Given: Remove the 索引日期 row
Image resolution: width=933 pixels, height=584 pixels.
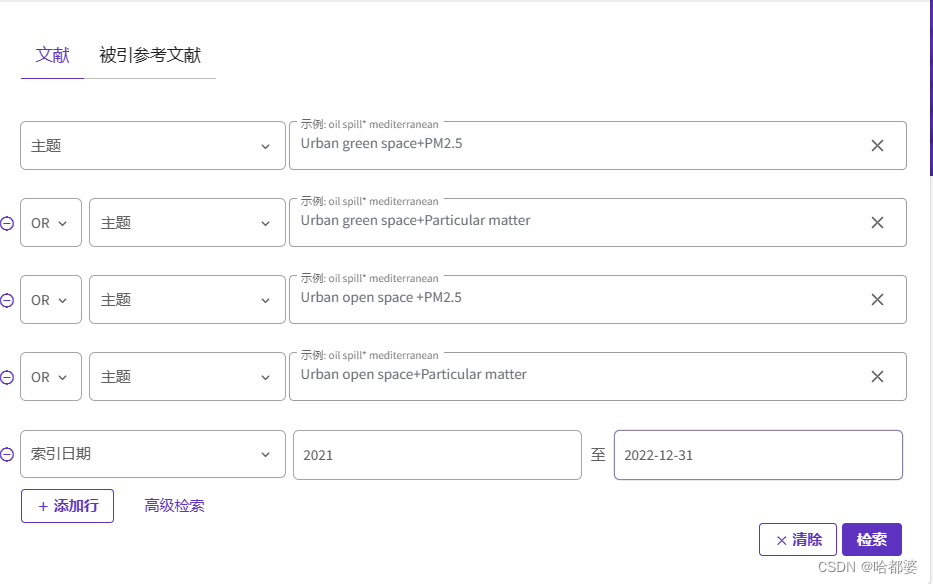Looking at the screenshot, I should (x=7, y=455).
